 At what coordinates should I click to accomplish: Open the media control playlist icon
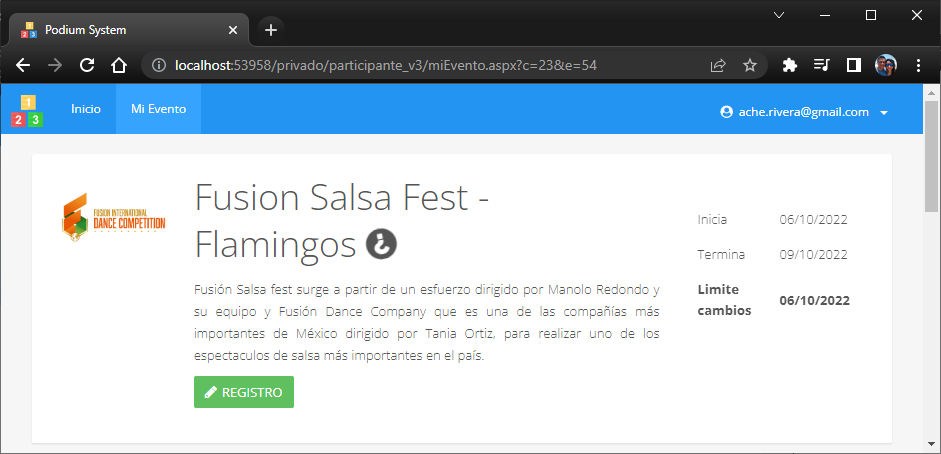click(821, 65)
